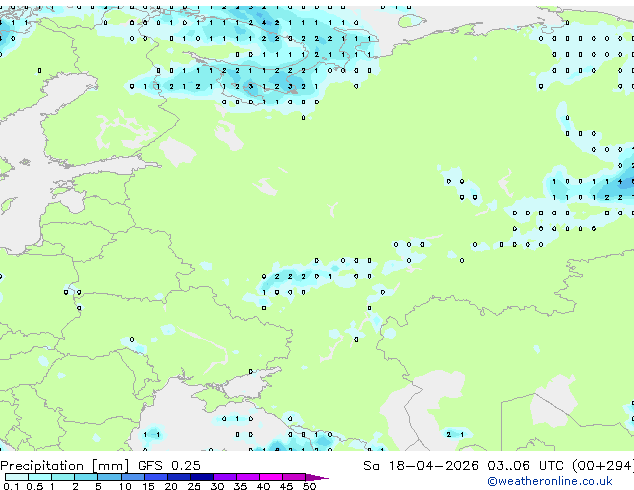Screen dimensions: 634x490
Task: Click the '50' legend scale value
Action: (309, 486)
